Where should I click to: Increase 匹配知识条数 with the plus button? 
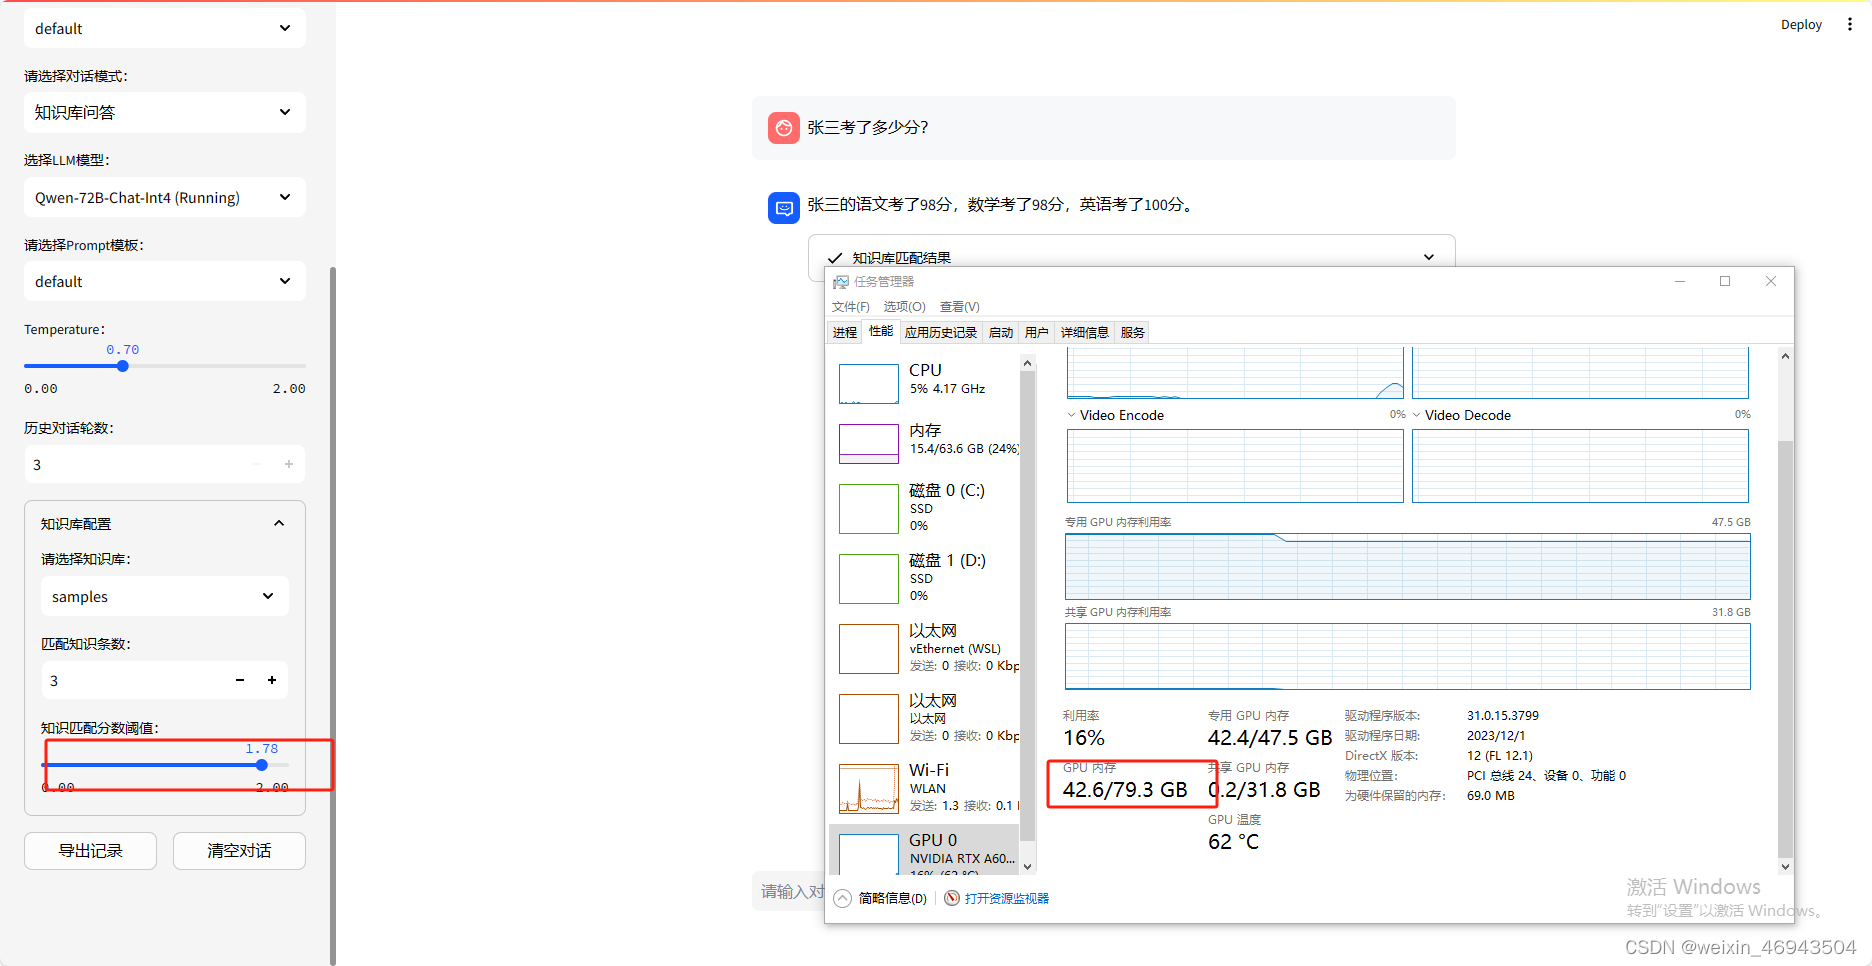(272, 680)
